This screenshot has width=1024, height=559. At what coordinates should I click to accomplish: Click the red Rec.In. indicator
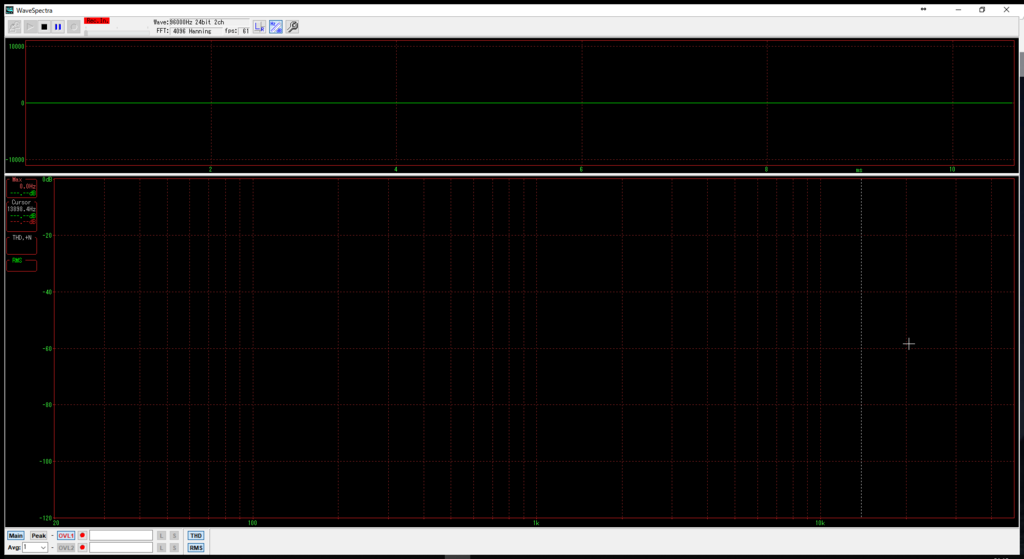point(97,21)
